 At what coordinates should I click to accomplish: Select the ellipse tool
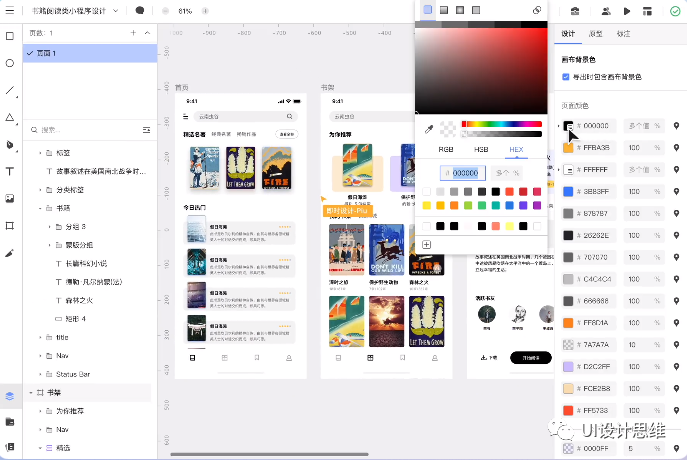(10, 63)
